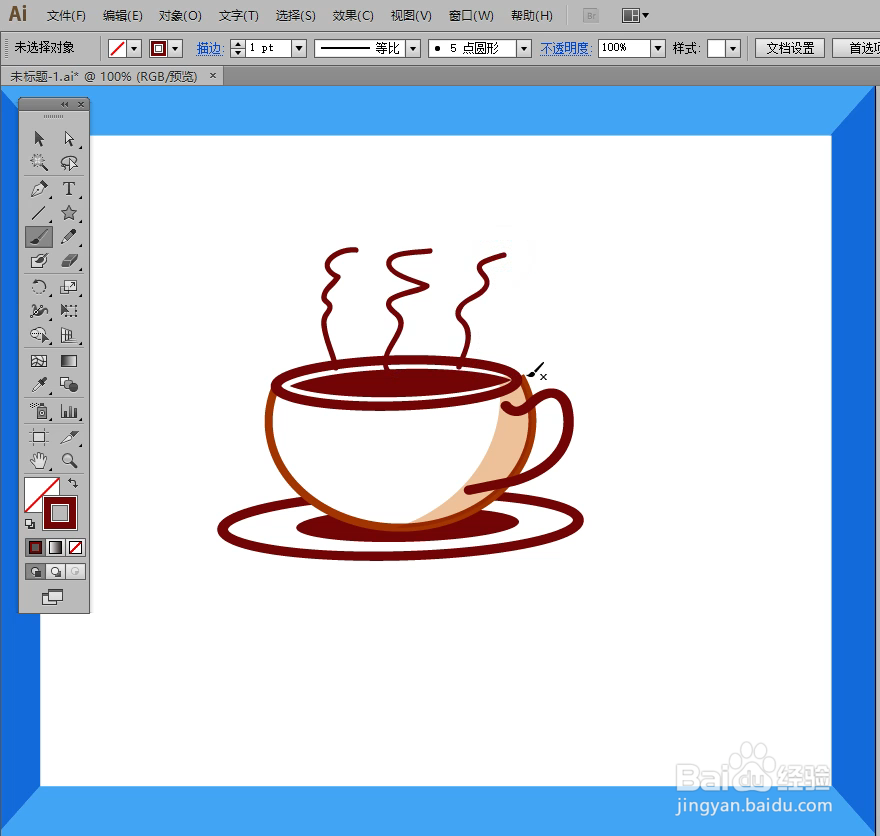Pick the Paintbrush tool

(39, 237)
